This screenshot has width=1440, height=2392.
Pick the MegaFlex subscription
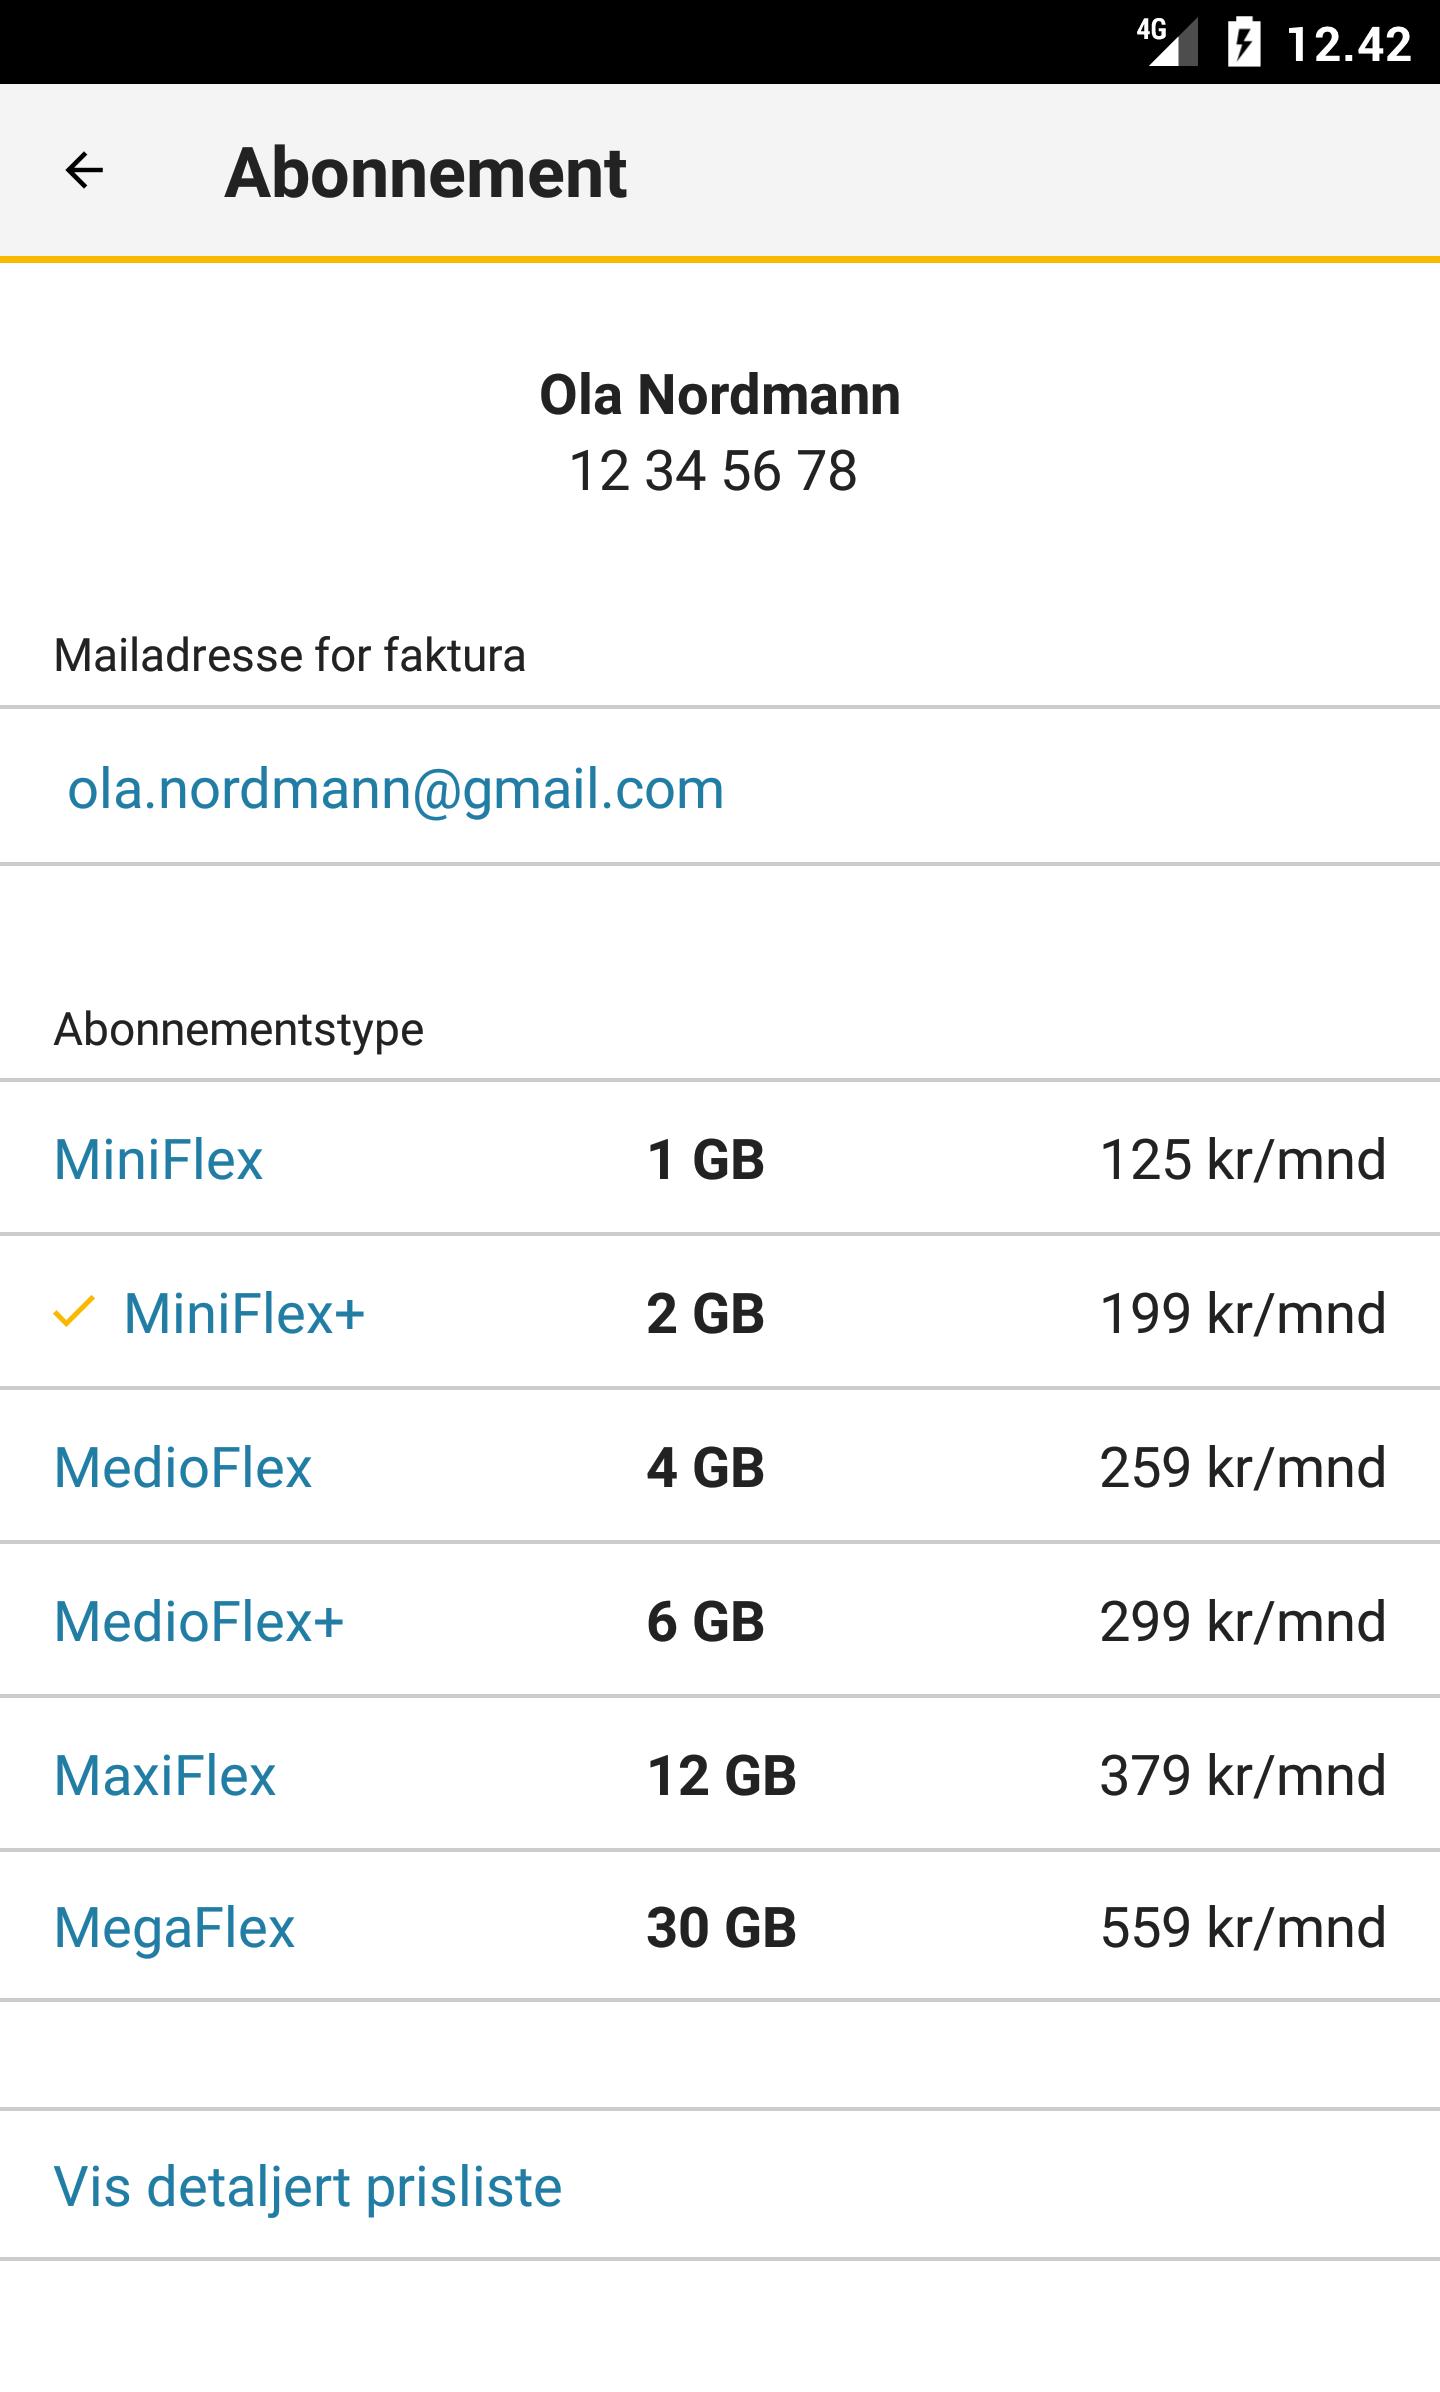click(x=720, y=1926)
